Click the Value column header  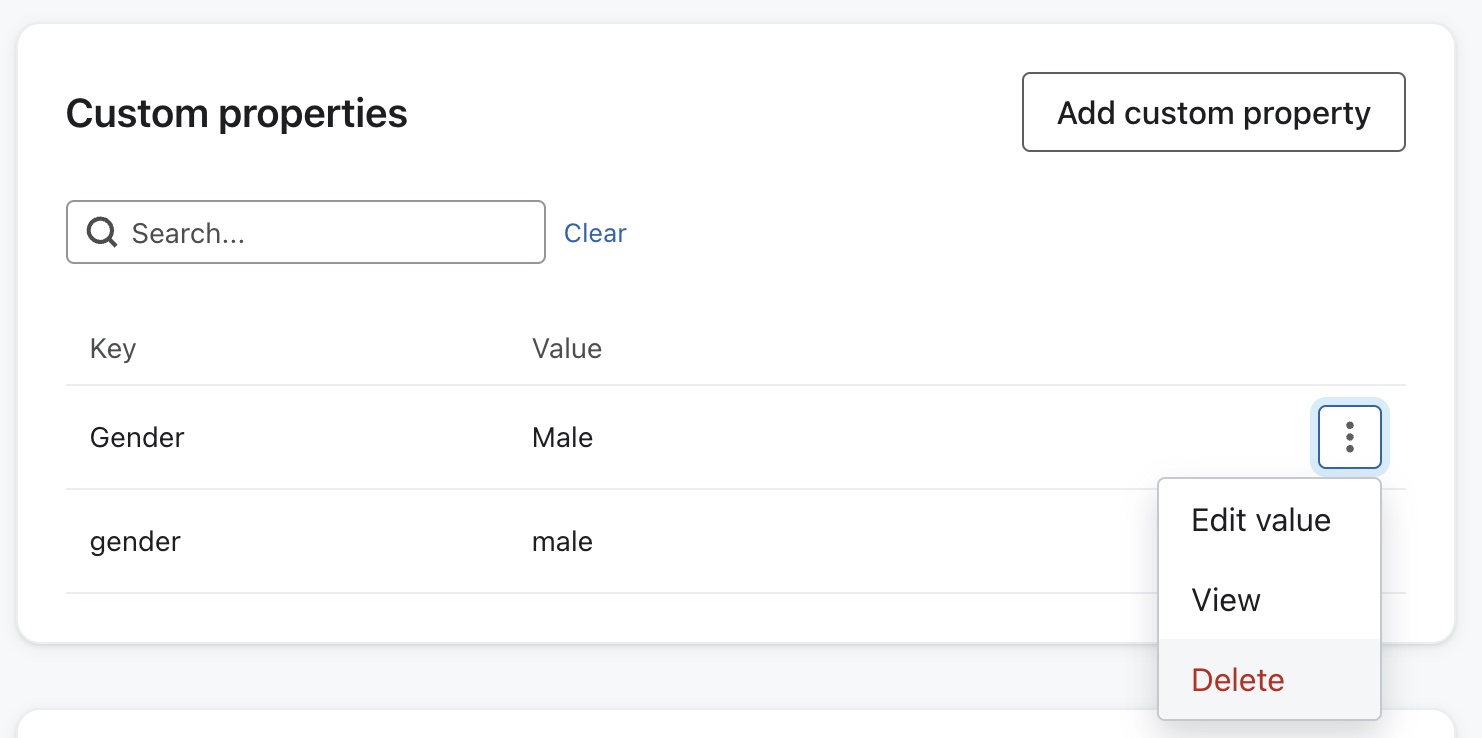click(x=566, y=348)
